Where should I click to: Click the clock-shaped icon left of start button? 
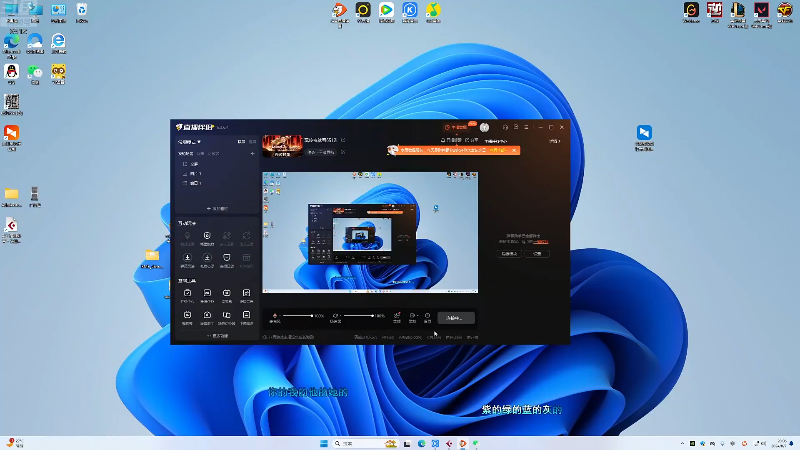coord(428,317)
